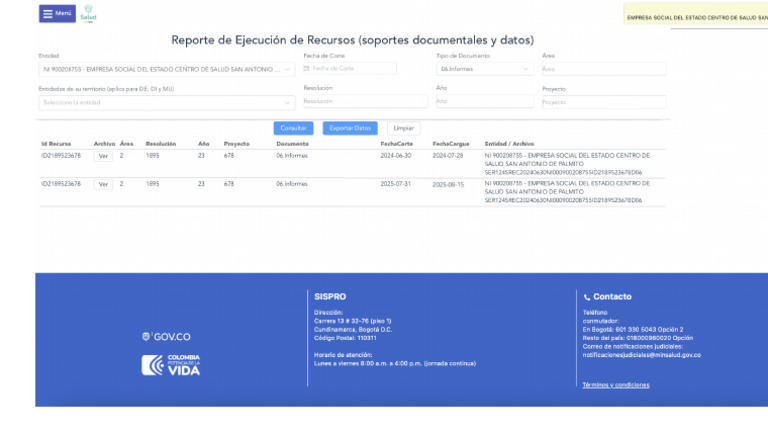Click the phone icon beside Contacto
Viewport: 768px width, 433px height.
tap(587, 297)
